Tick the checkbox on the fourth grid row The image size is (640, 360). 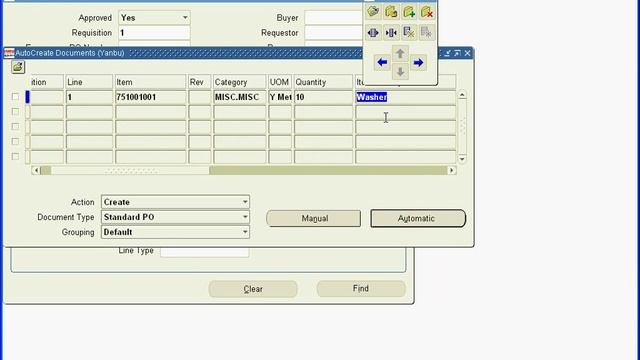coord(15,141)
